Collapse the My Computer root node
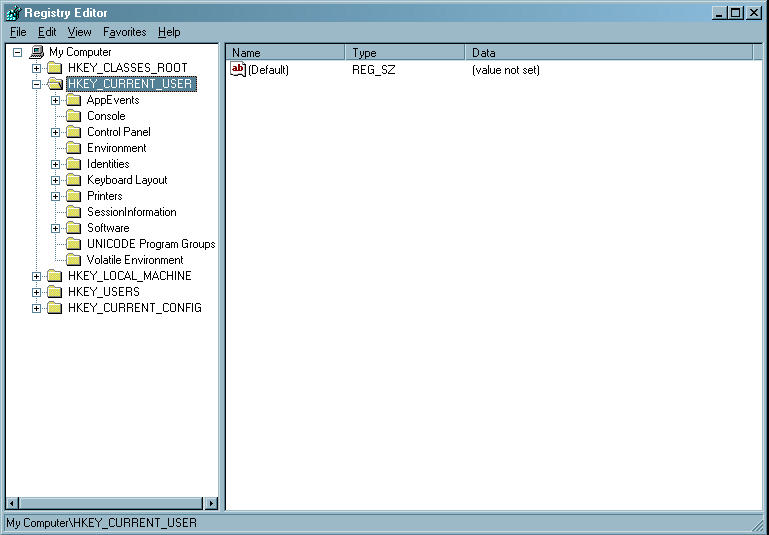 (18, 52)
